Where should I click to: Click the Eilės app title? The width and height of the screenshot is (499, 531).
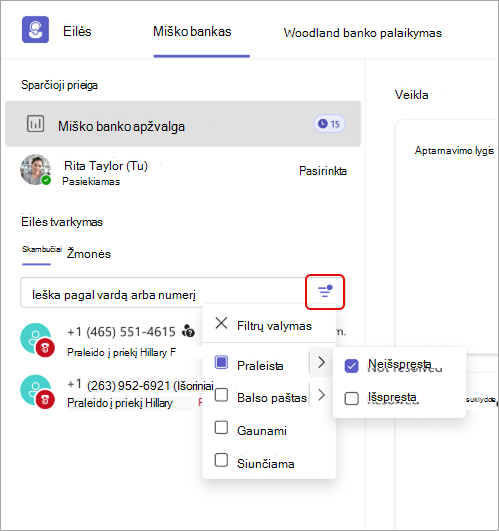77,31
